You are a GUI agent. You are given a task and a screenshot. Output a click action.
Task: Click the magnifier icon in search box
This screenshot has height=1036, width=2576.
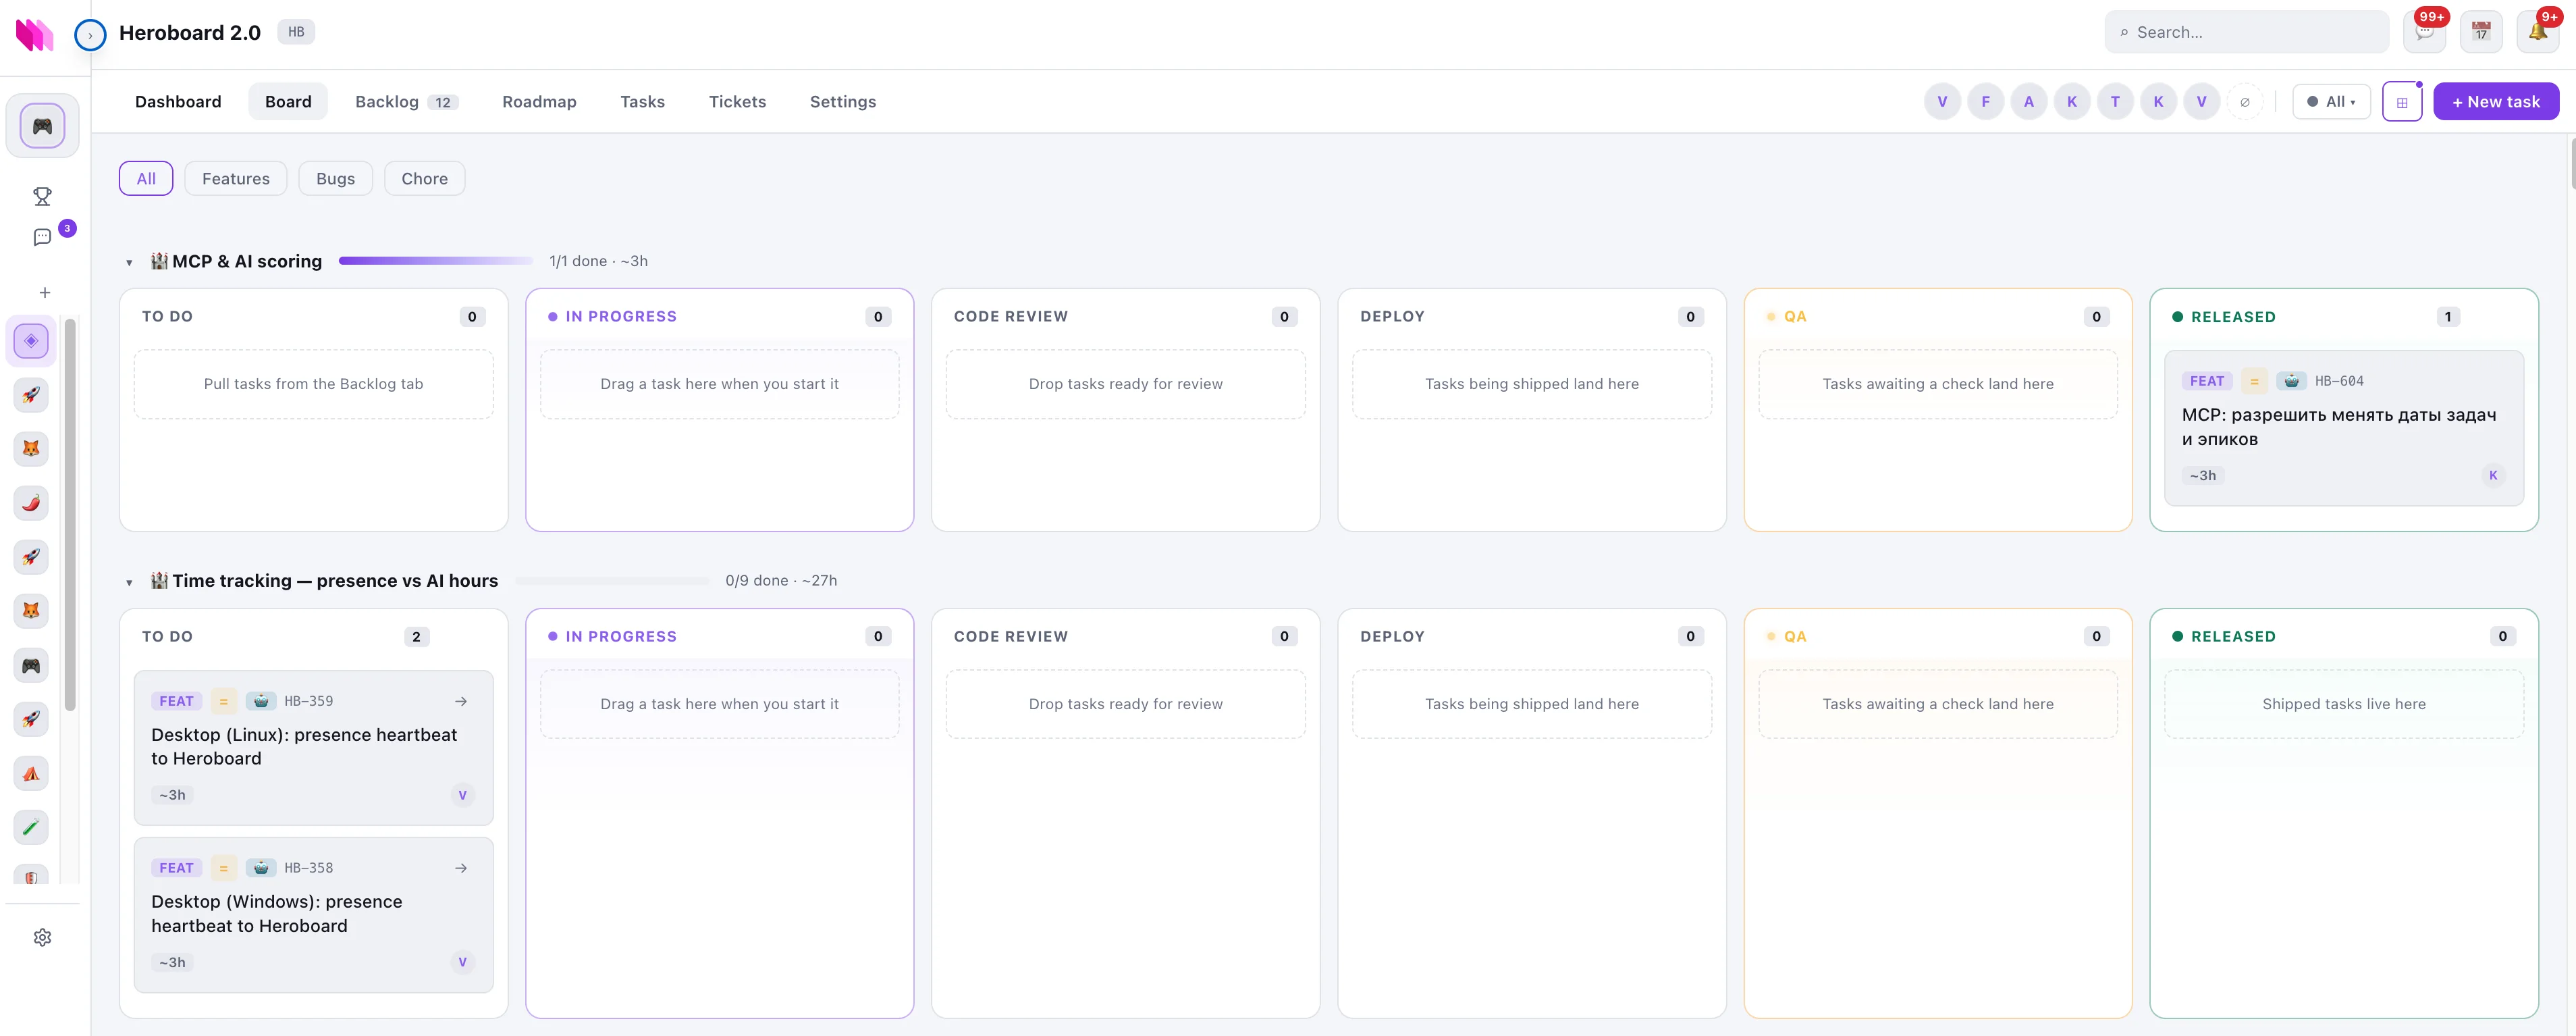point(2124,33)
